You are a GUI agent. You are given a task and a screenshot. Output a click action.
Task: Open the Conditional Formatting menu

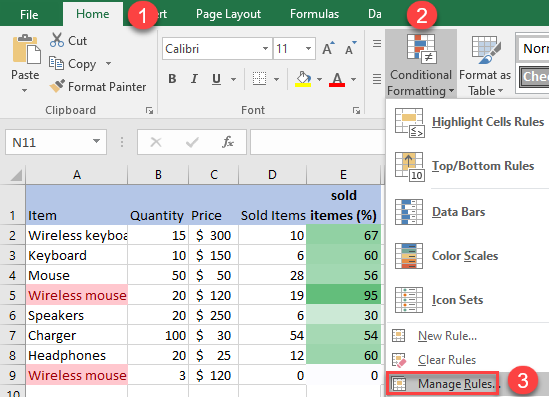(x=421, y=64)
